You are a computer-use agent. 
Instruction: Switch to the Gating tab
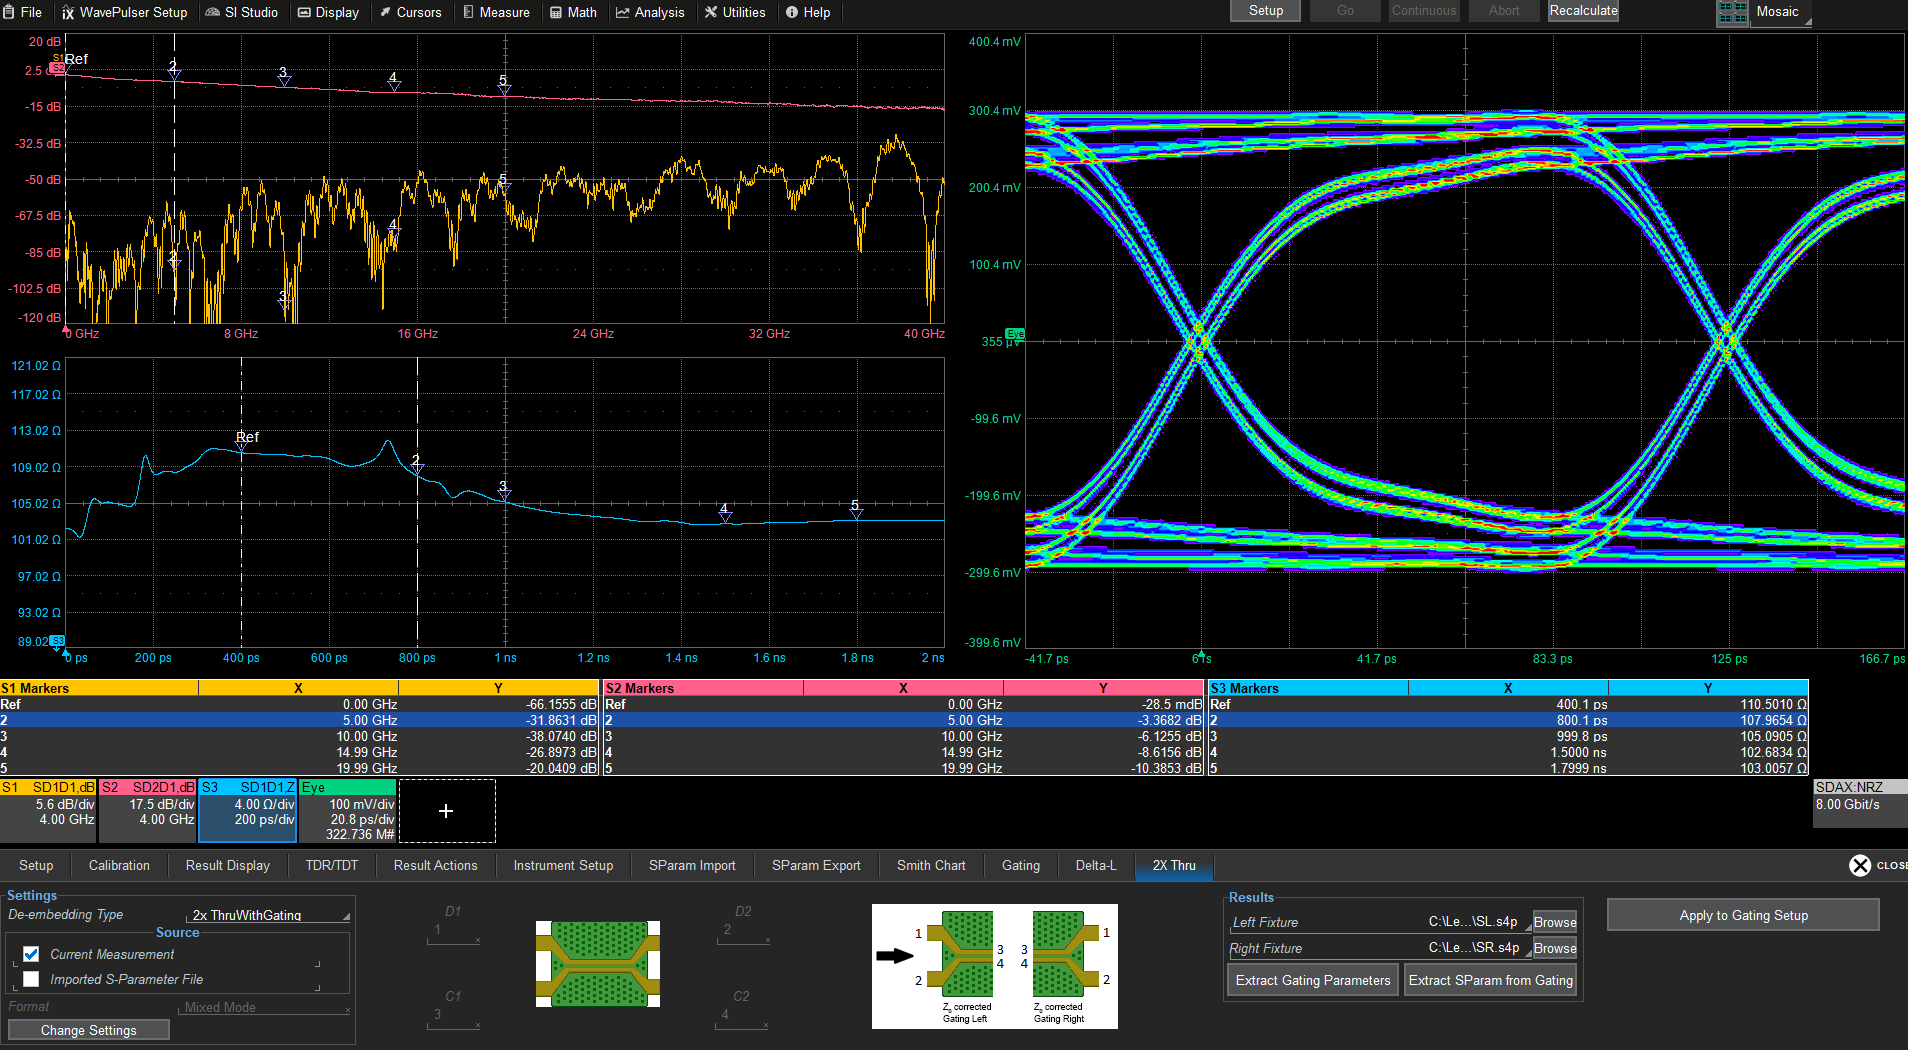pos(1020,865)
